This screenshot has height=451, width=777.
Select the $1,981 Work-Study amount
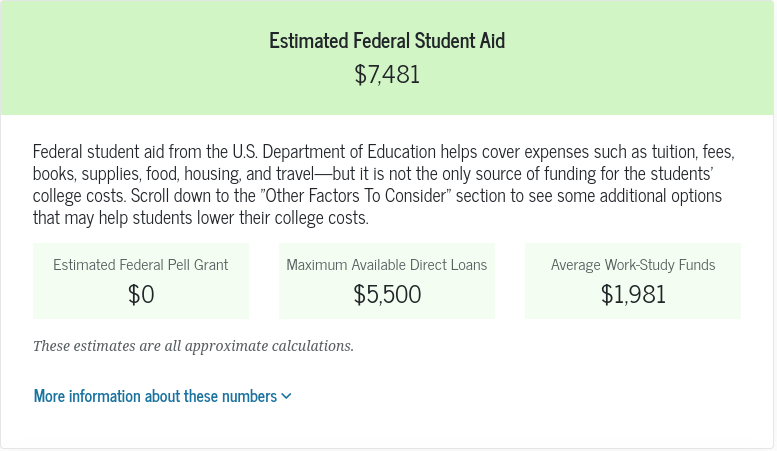click(633, 295)
